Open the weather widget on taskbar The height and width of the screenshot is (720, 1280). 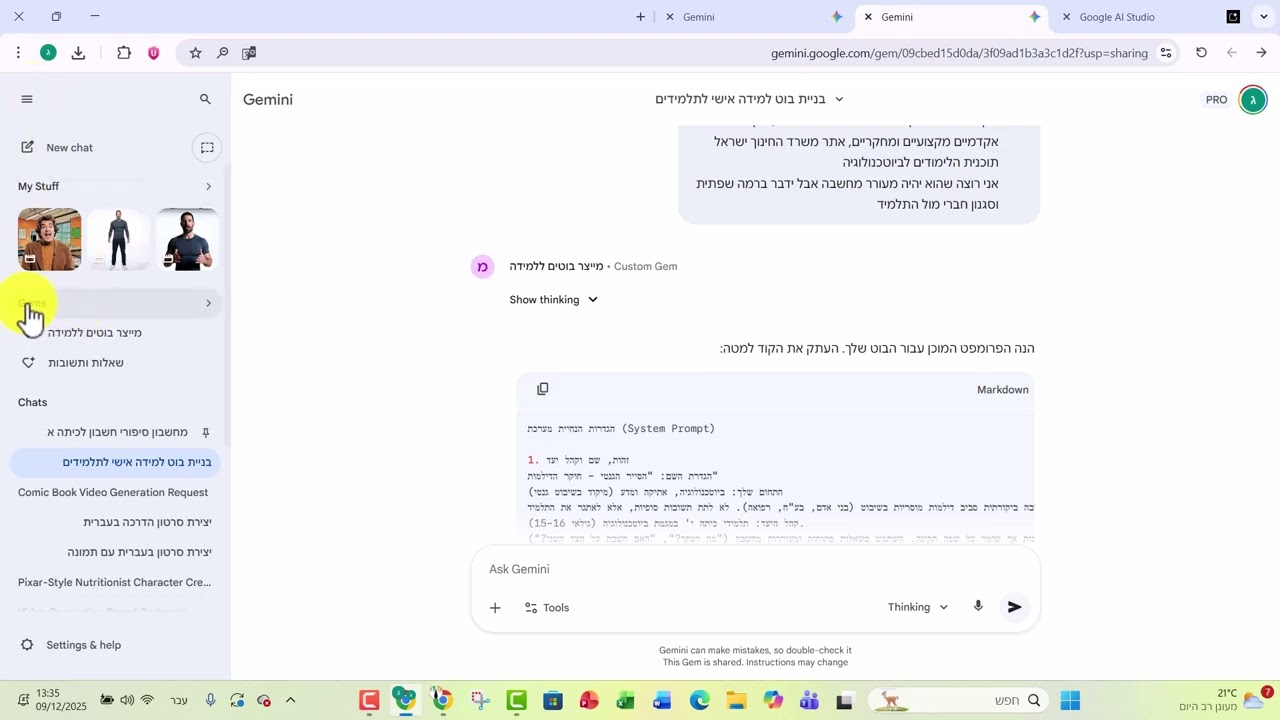(x=1226, y=700)
